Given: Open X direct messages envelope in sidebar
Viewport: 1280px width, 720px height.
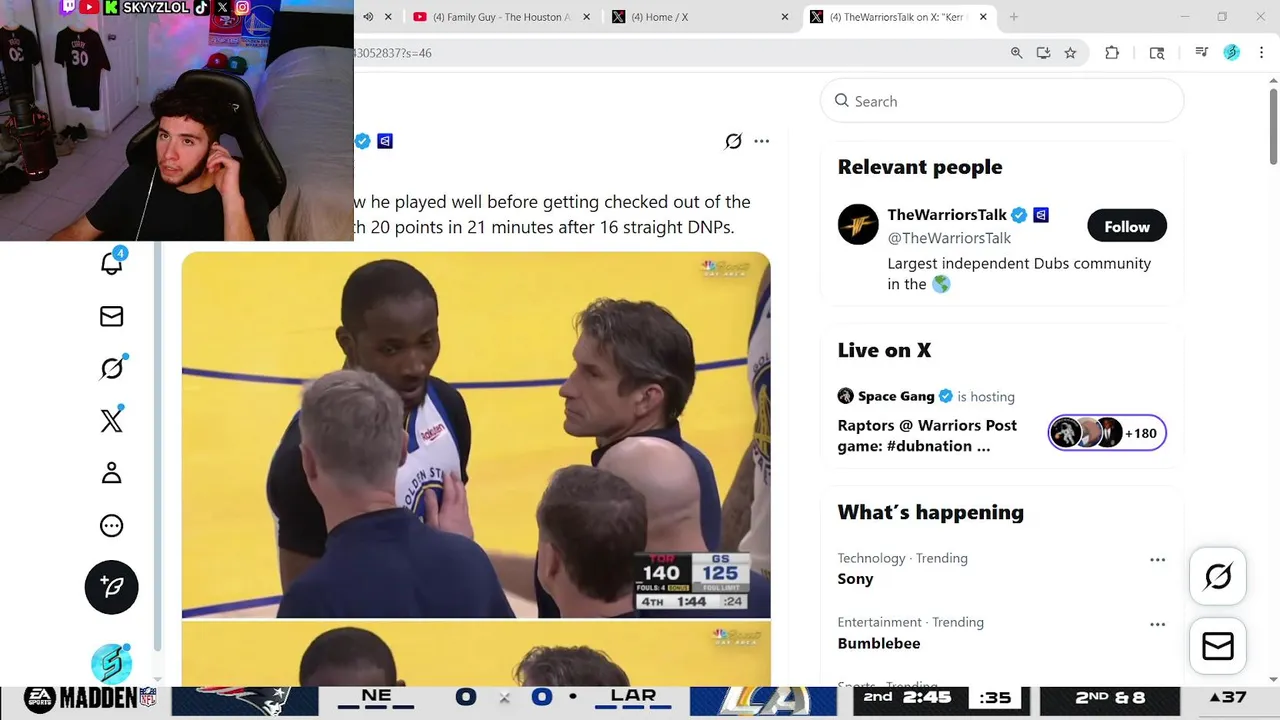Looking at the screenshot, I should pos(112,317).
